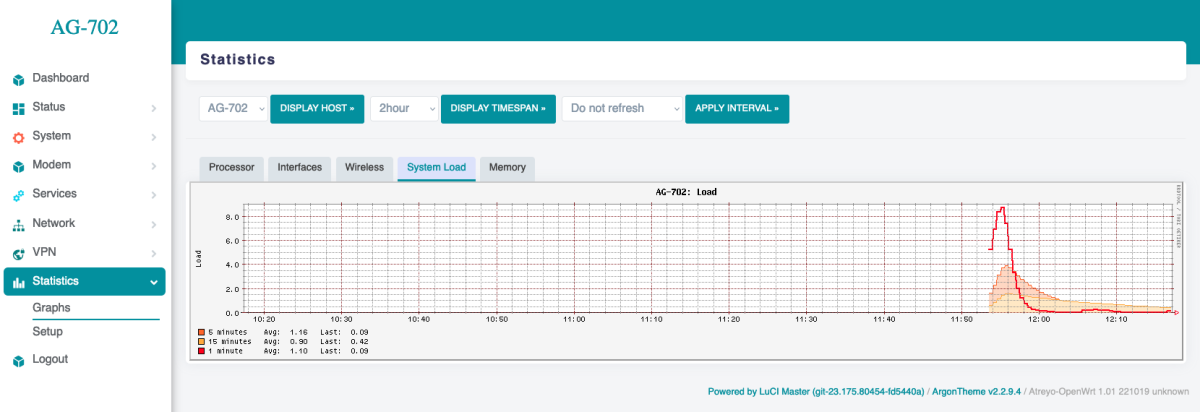Screen dimensions: 1200x412
Task: Click the VPN globe icon
Action: point(18,253)
